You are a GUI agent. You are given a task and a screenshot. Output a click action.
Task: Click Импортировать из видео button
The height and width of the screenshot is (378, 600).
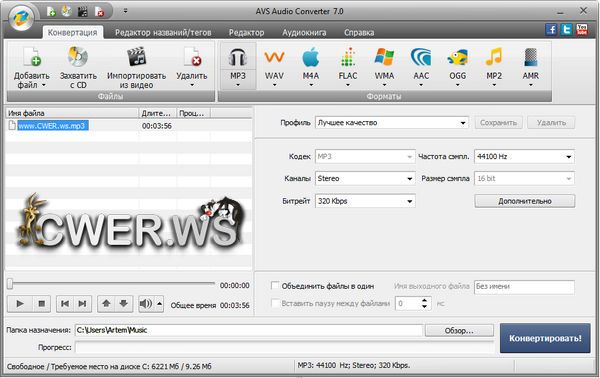coord(136,67)
